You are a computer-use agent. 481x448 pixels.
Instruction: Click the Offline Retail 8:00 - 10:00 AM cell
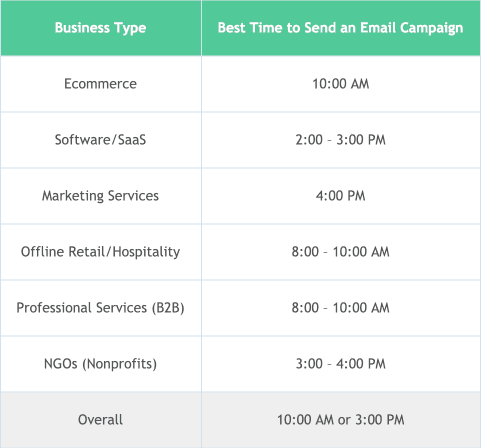click(x=341, y=252)
